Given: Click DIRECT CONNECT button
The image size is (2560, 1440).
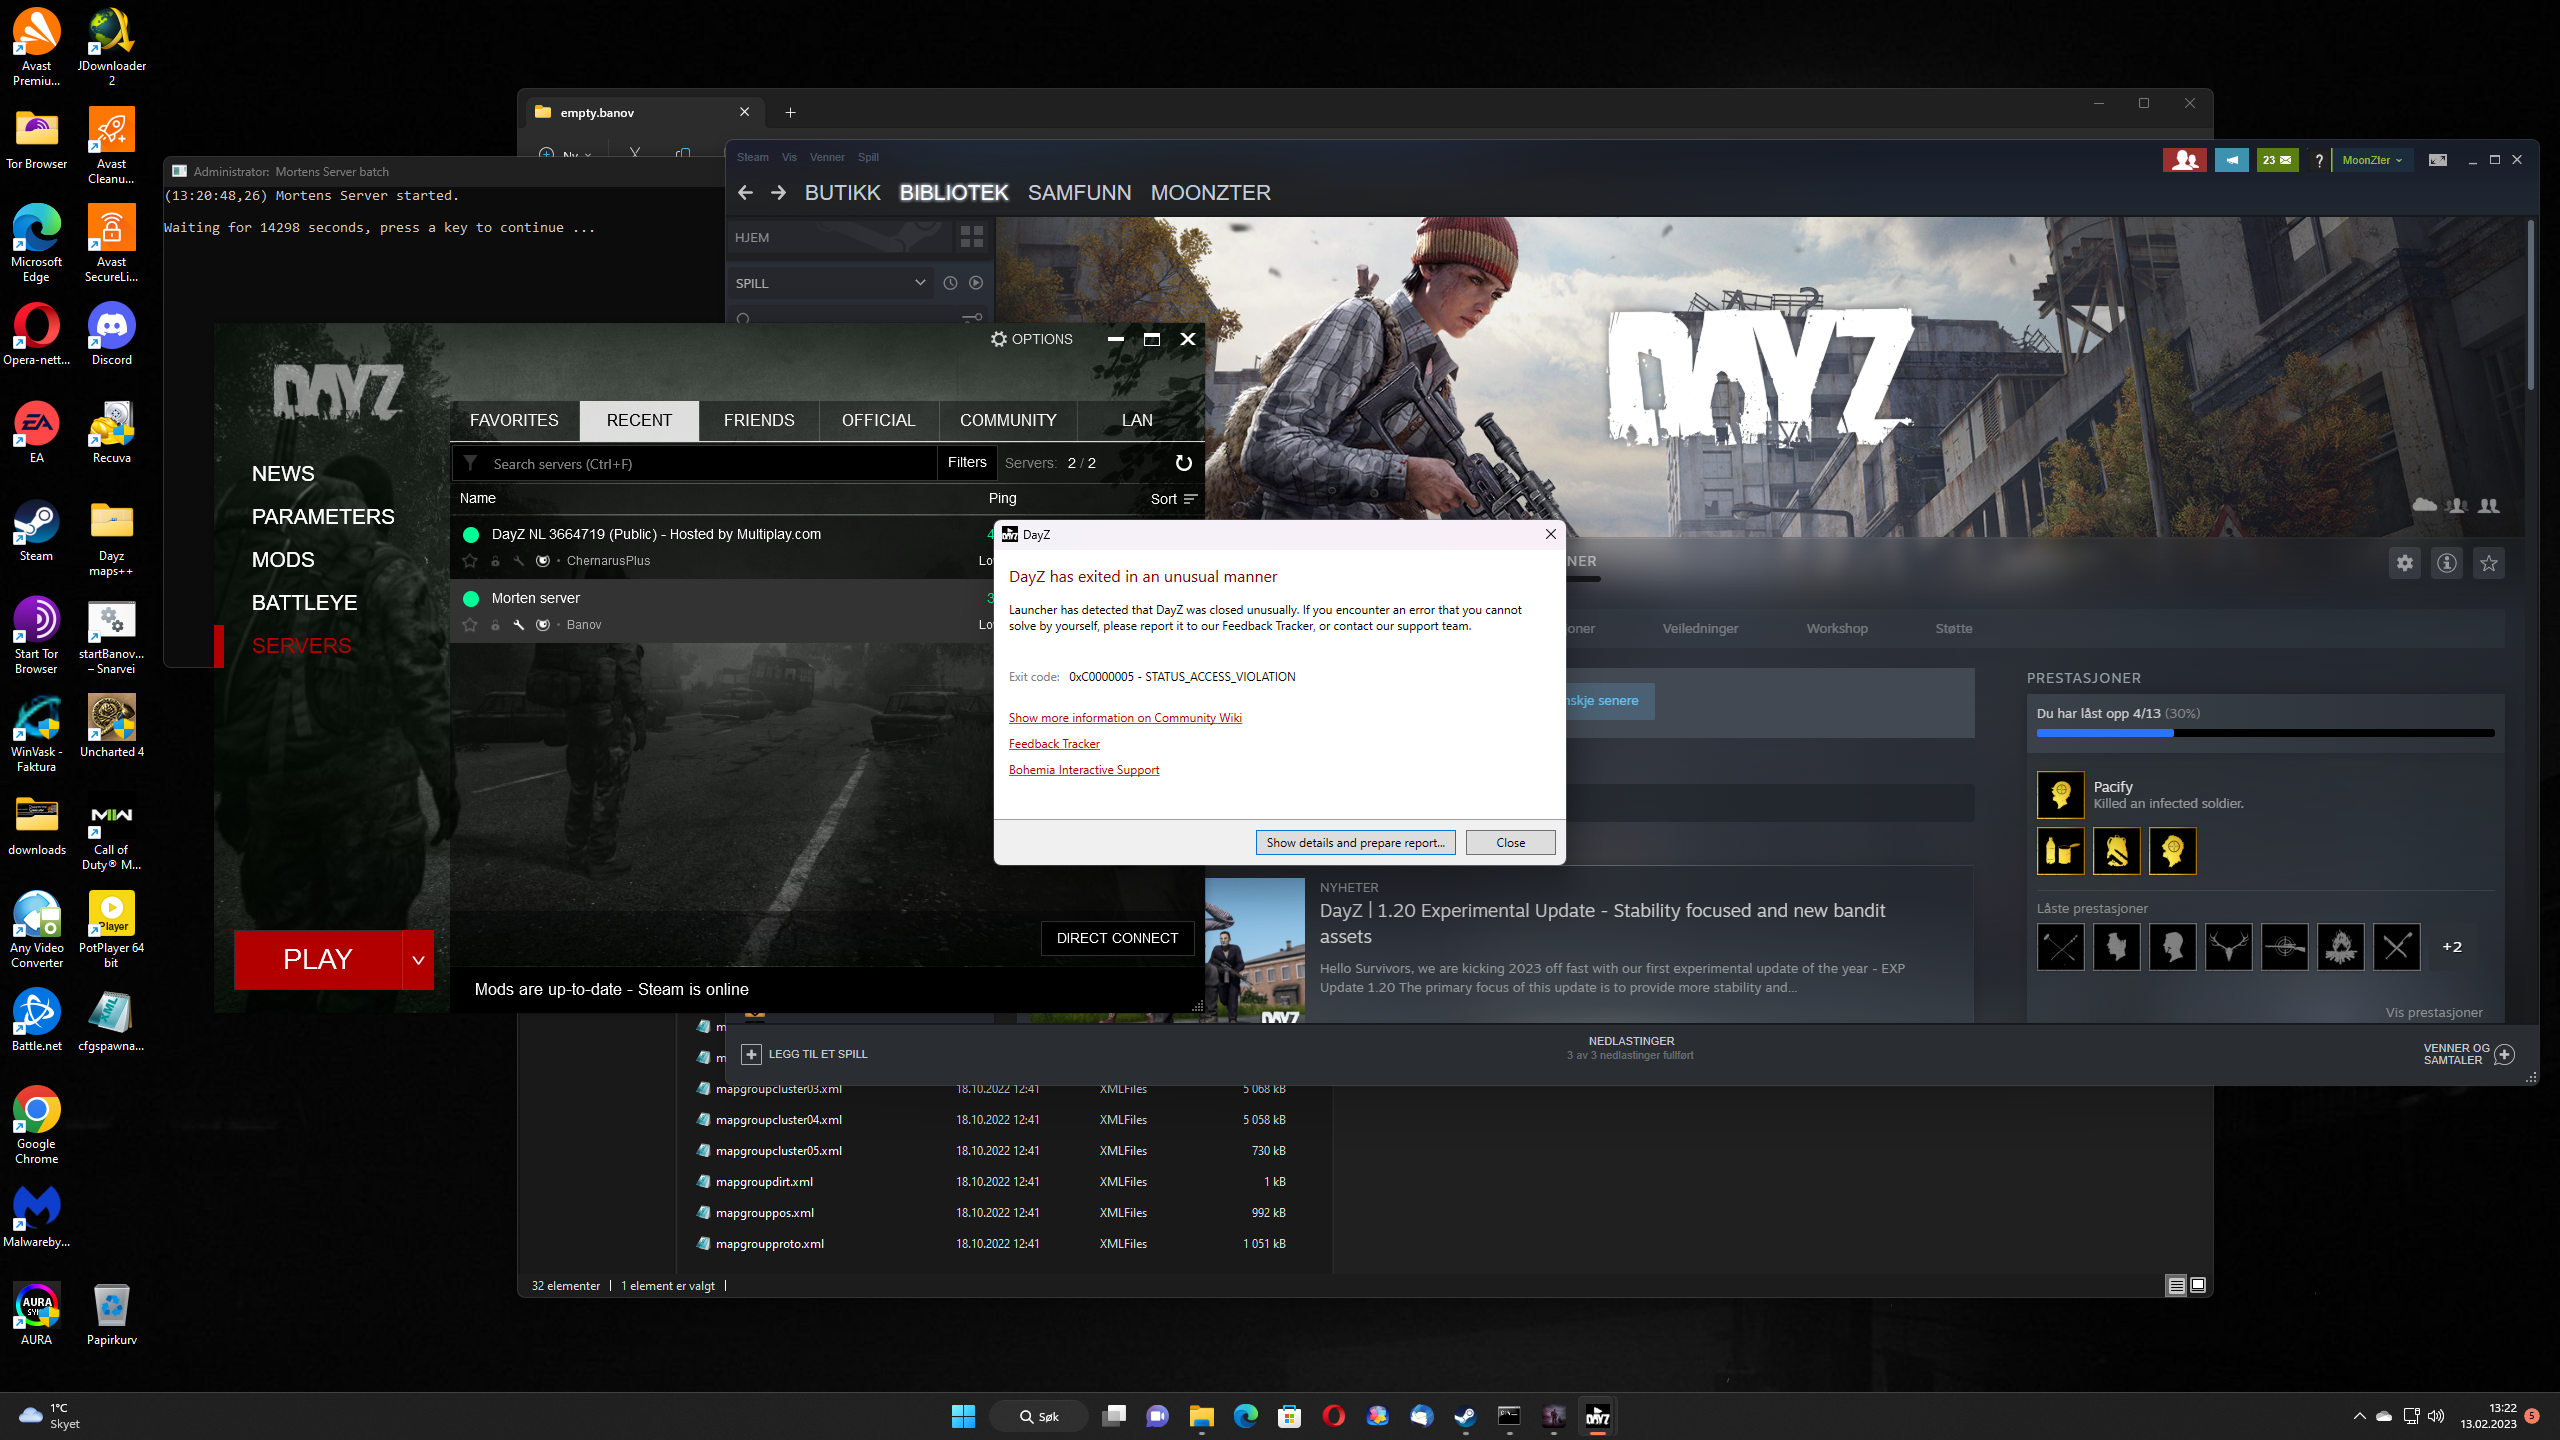Looking at the screenshot, I should [1117, 938].
